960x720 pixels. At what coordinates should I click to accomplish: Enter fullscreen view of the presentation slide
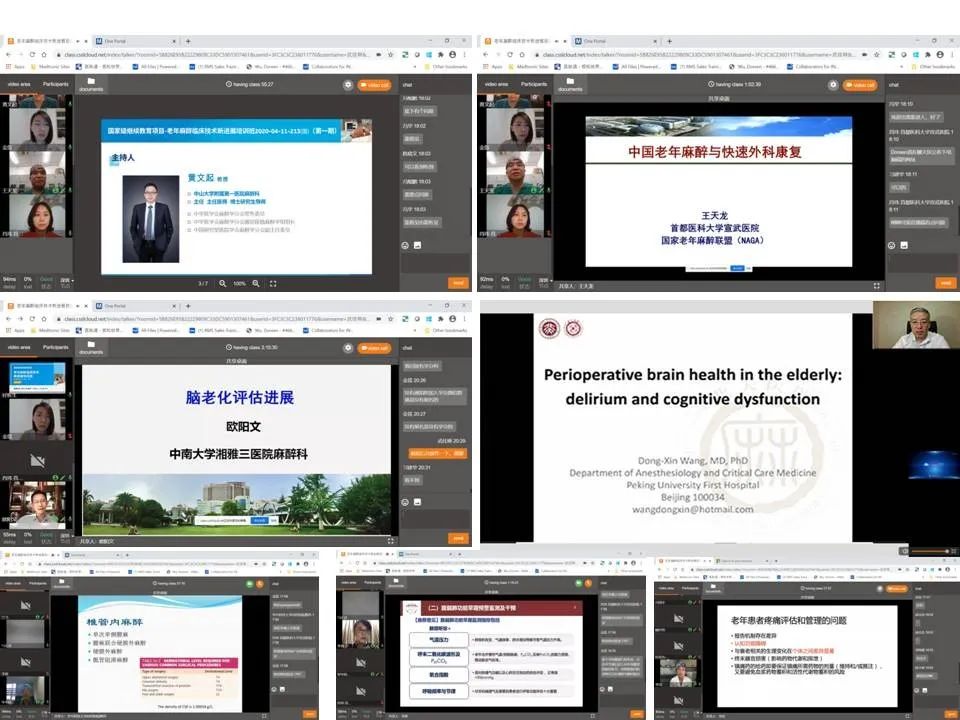pos(273,281)
